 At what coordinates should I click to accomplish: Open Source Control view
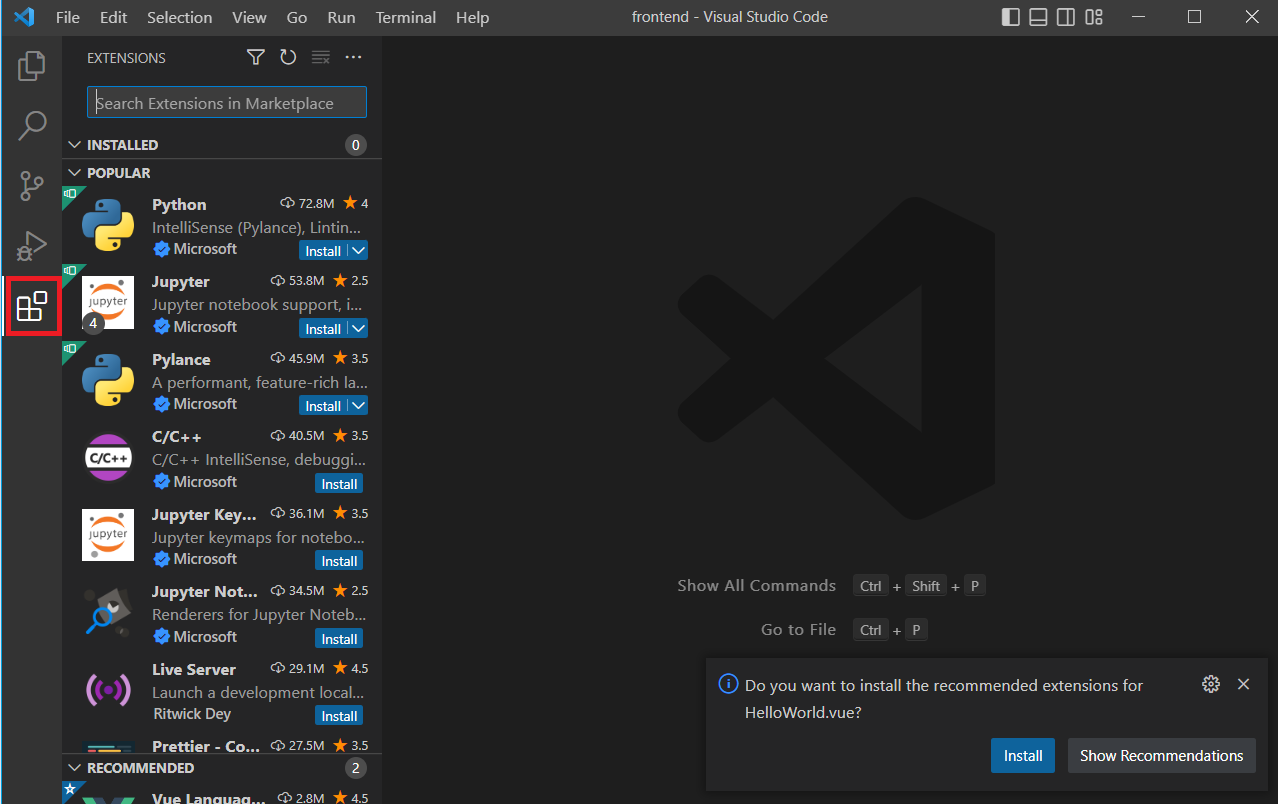32,186
